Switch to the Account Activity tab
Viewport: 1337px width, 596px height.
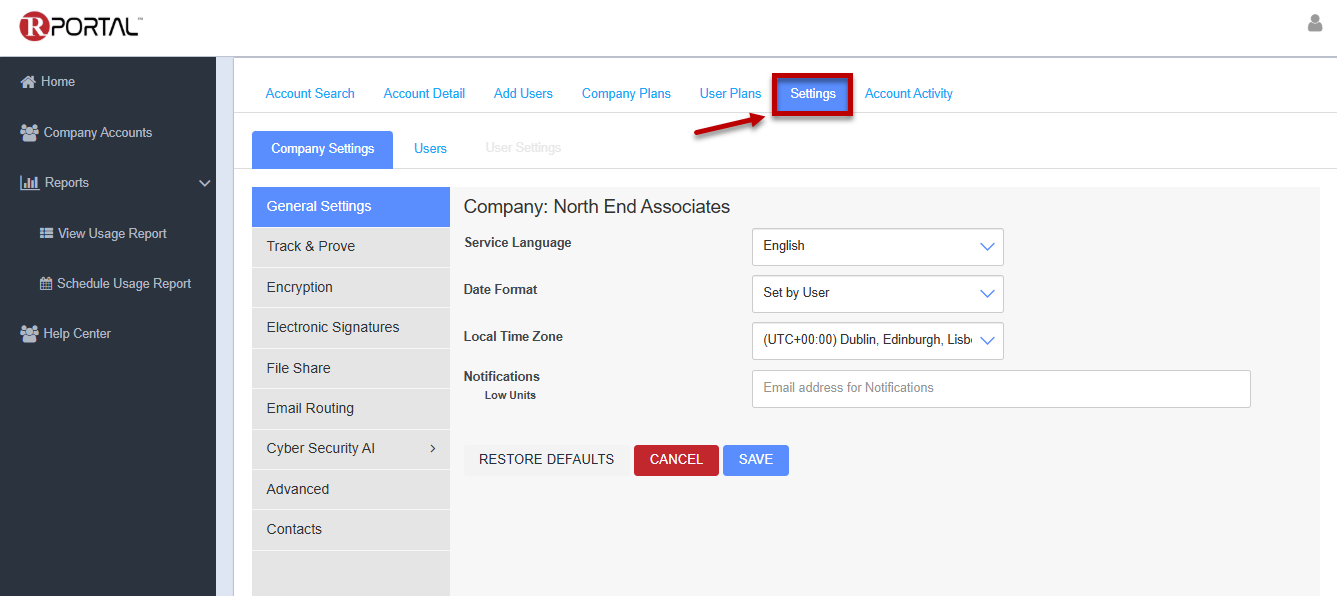tap(908, 94)
